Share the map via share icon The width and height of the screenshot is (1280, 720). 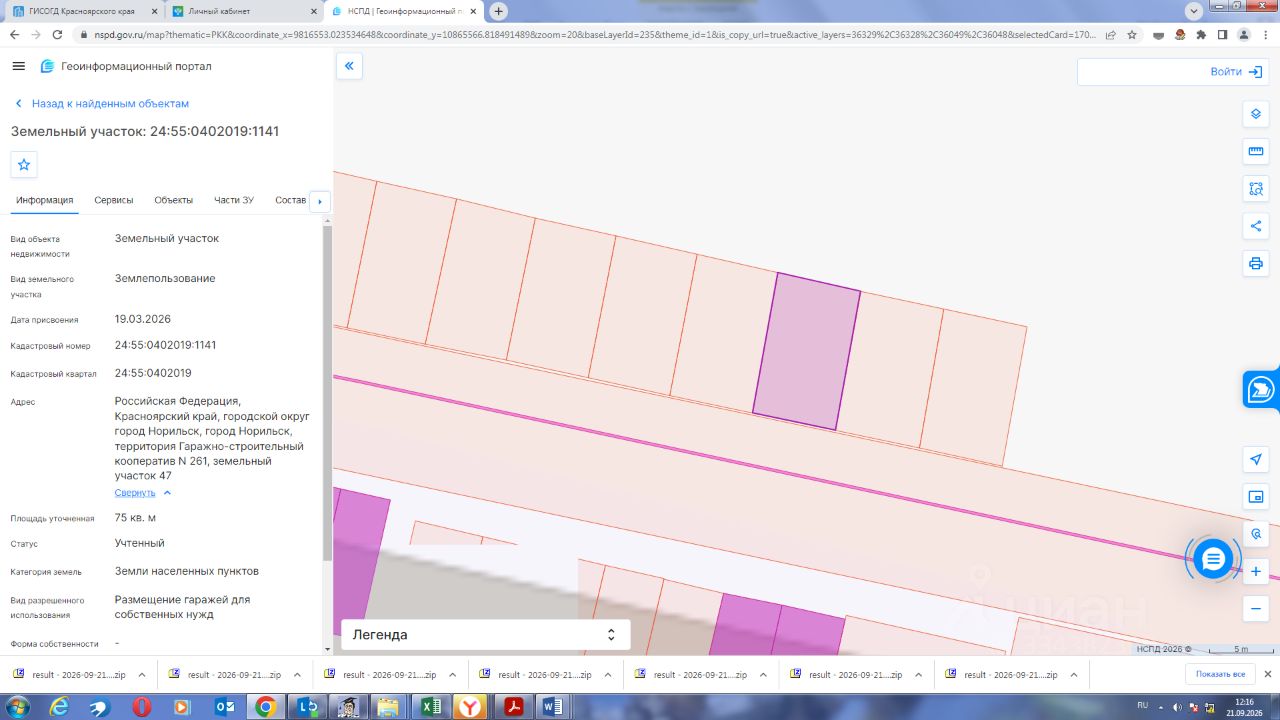[x=1256, y=226]
